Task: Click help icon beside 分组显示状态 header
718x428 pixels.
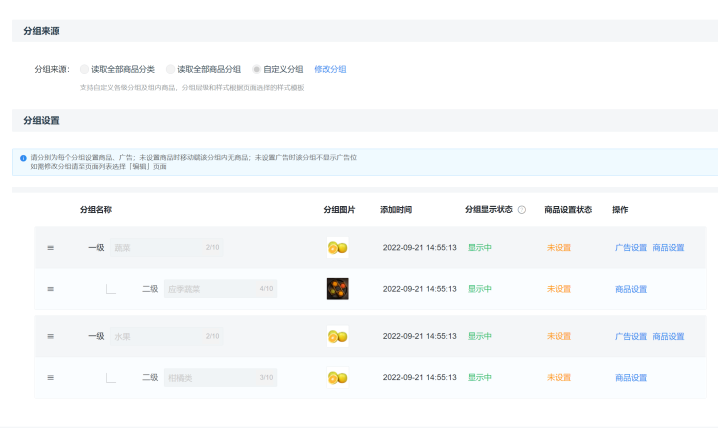Action: click(522, 210)
